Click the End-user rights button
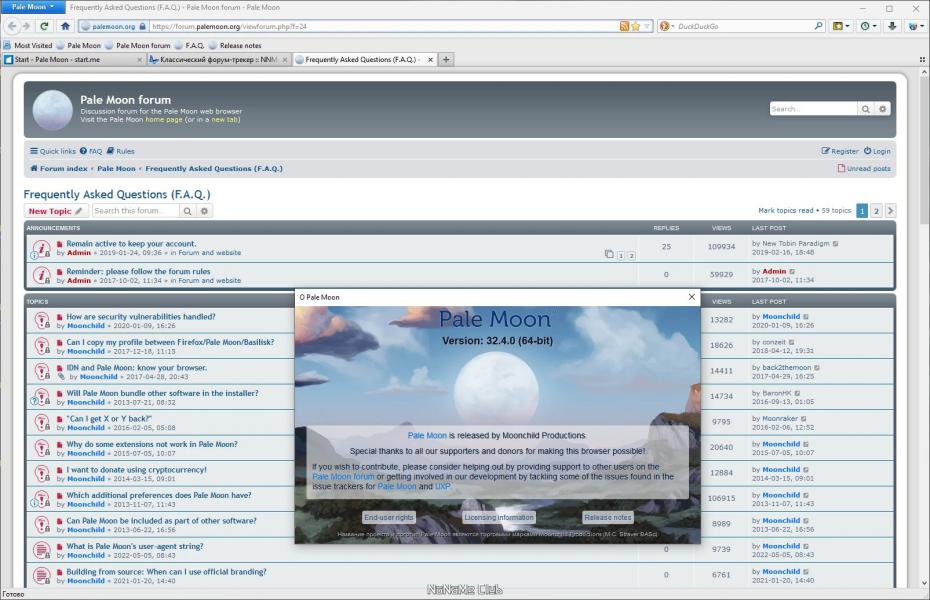The height and width of the screenshot is (600, 930). click(389, 518)
